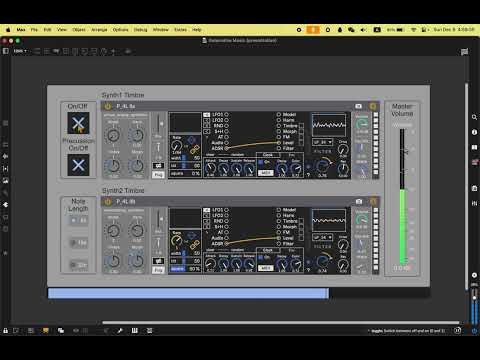This screenshot has height=360, width=480.
Task: Click the Synth1 Volume knob
Action: tap(362, 124)
